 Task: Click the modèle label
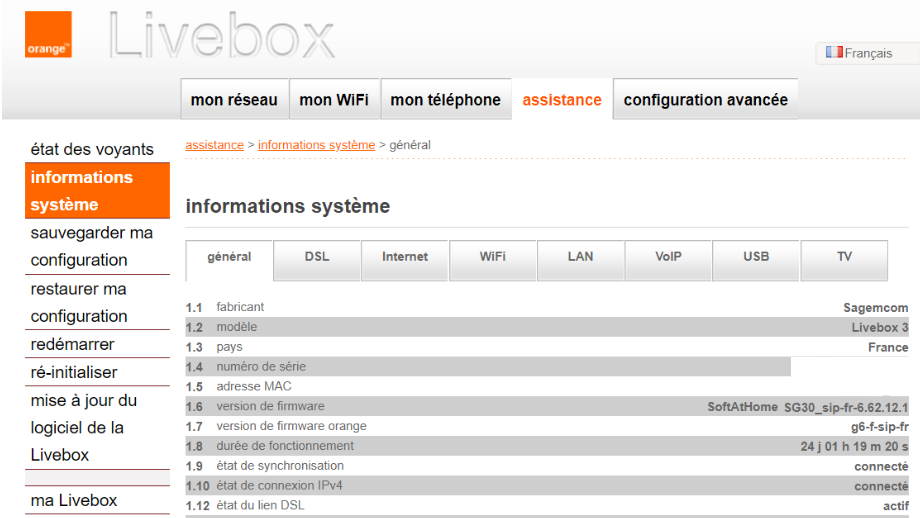tap(236, 327)
